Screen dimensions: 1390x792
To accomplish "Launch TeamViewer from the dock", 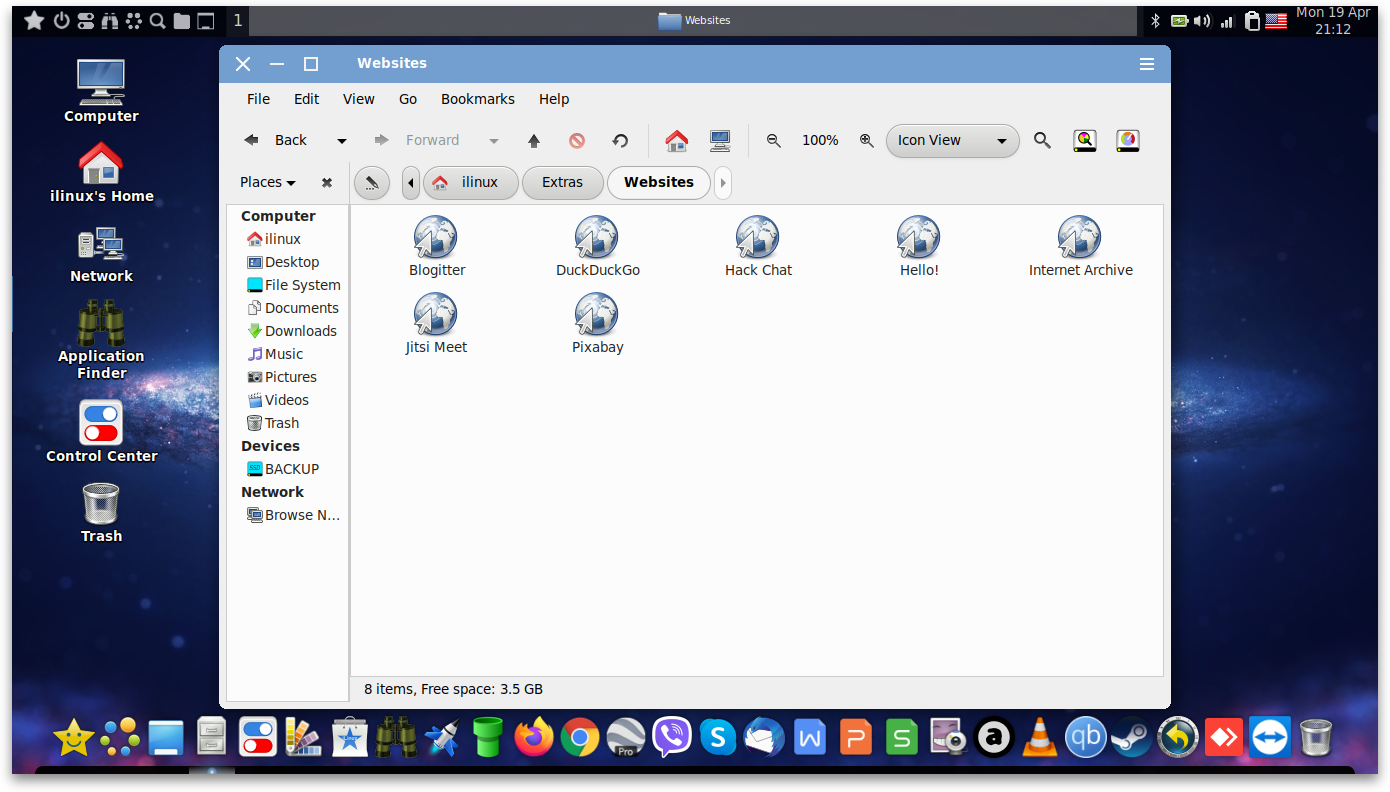I will (1270, 738).
